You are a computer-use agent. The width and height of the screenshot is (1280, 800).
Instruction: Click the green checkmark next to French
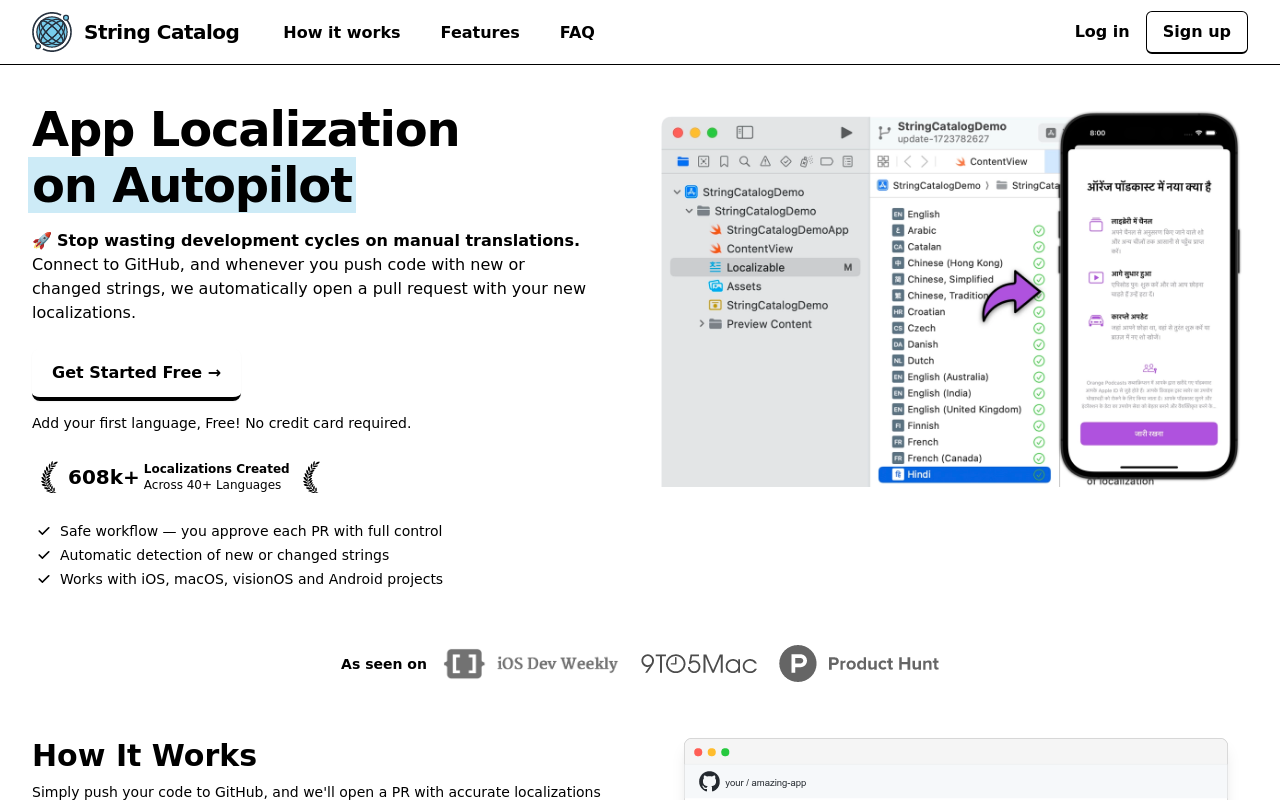tap(1039, 442)
